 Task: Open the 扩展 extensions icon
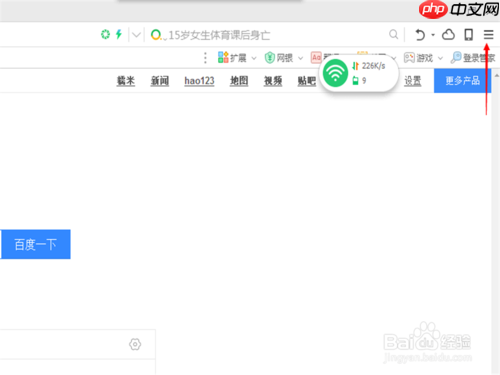click(x=223, y=57)
